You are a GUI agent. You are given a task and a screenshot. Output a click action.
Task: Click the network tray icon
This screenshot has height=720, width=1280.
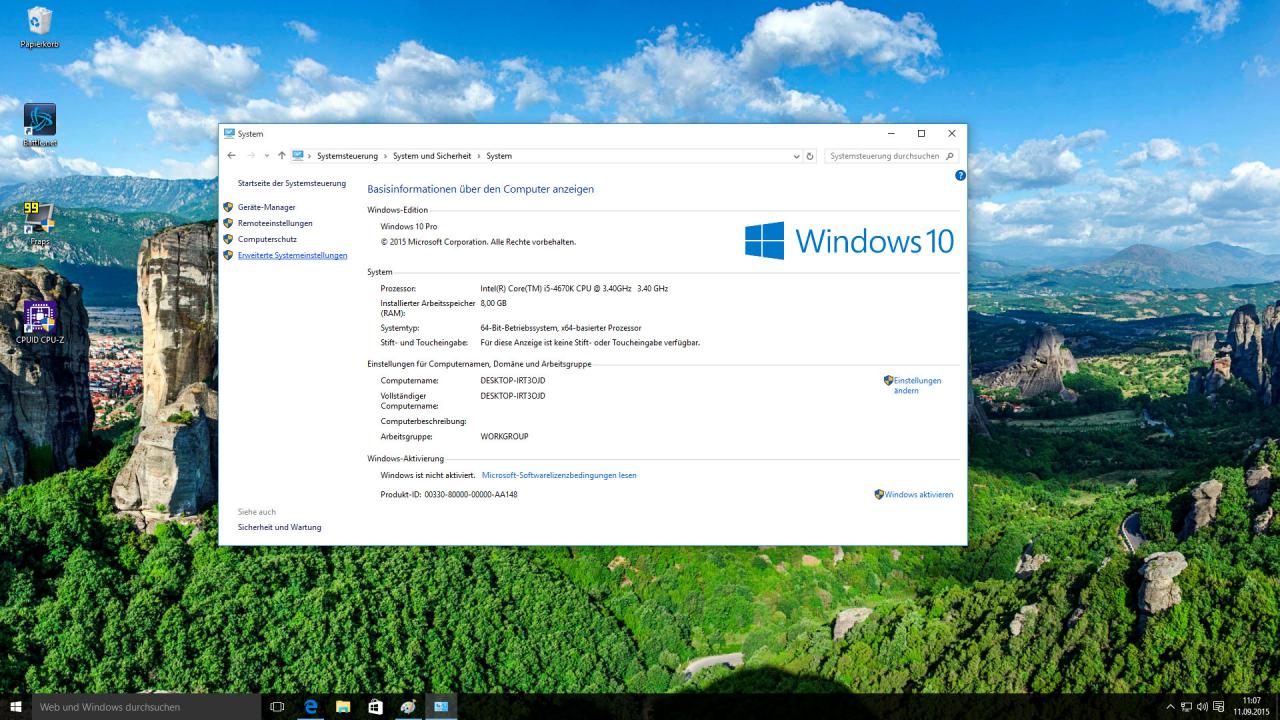(1186, 707)
